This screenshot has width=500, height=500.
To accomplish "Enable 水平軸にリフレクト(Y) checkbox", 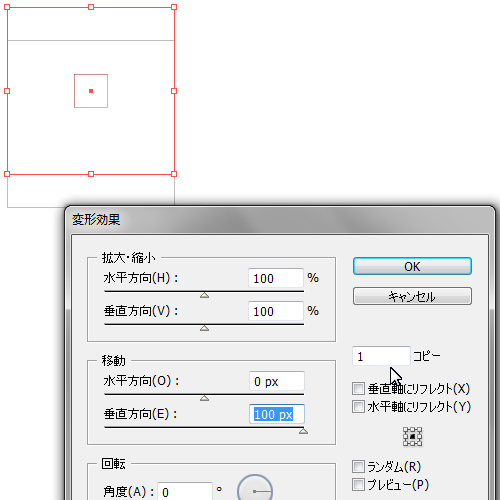I will [358, 407].
